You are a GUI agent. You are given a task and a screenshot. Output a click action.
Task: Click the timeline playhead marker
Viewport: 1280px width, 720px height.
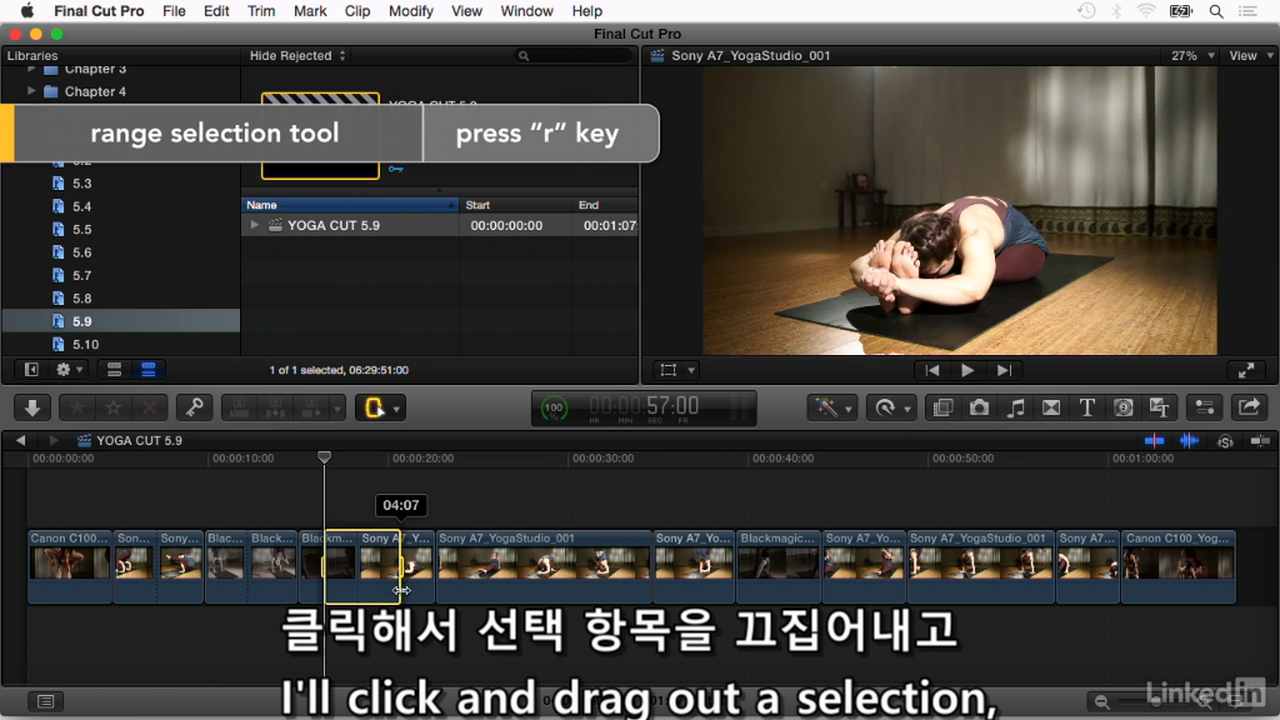(324, 457)
